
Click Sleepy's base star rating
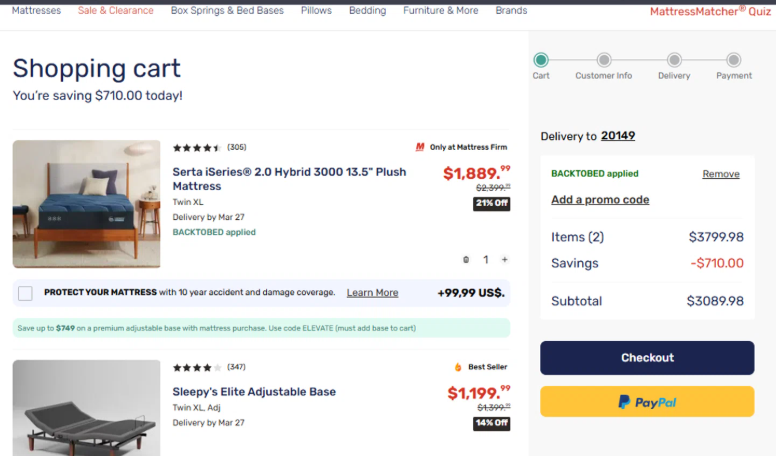click(x=196, y=367)
